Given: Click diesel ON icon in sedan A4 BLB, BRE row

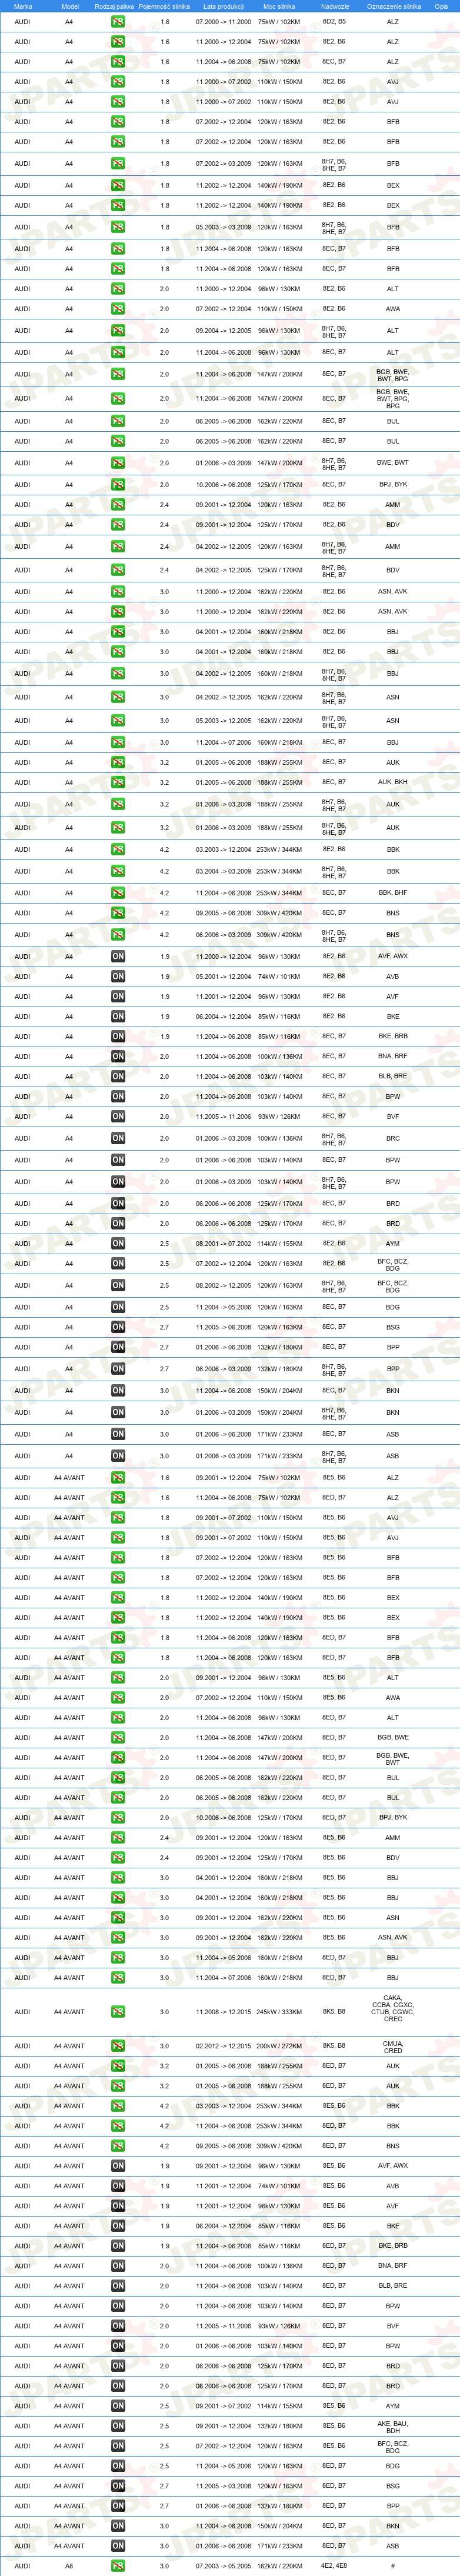Looking at the screenshot, I should click(x=118, y=1076).
